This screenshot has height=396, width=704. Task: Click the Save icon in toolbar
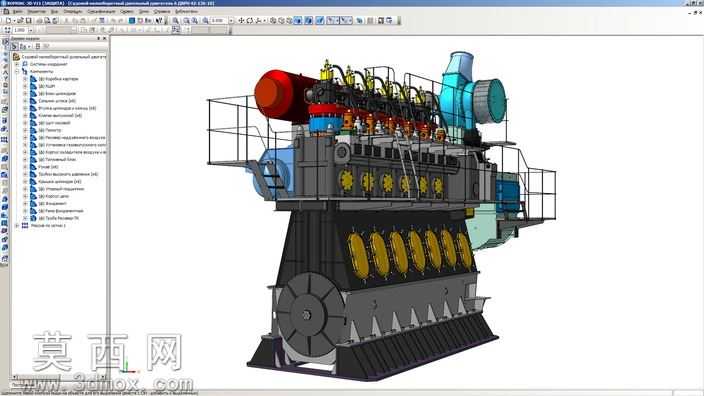pos(28,20)
